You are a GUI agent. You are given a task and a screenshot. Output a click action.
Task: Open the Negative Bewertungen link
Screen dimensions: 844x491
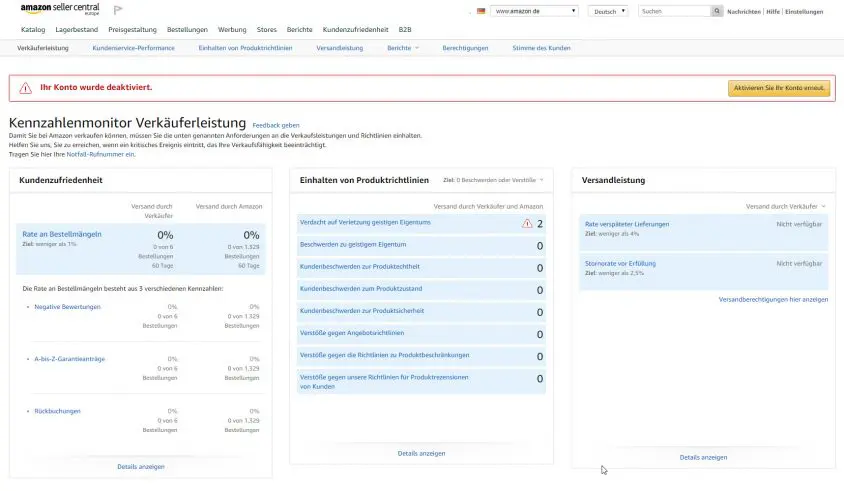point(67,307)
